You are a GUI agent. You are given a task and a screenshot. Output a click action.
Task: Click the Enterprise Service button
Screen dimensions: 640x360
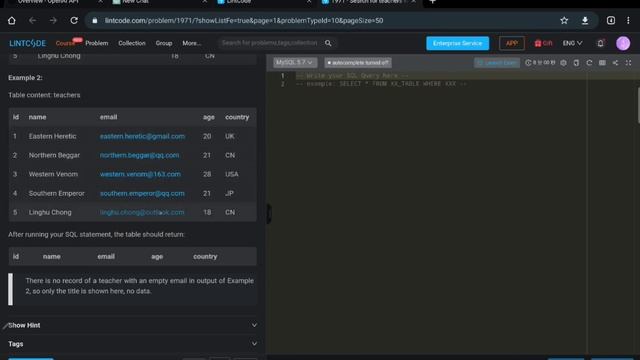458,43
